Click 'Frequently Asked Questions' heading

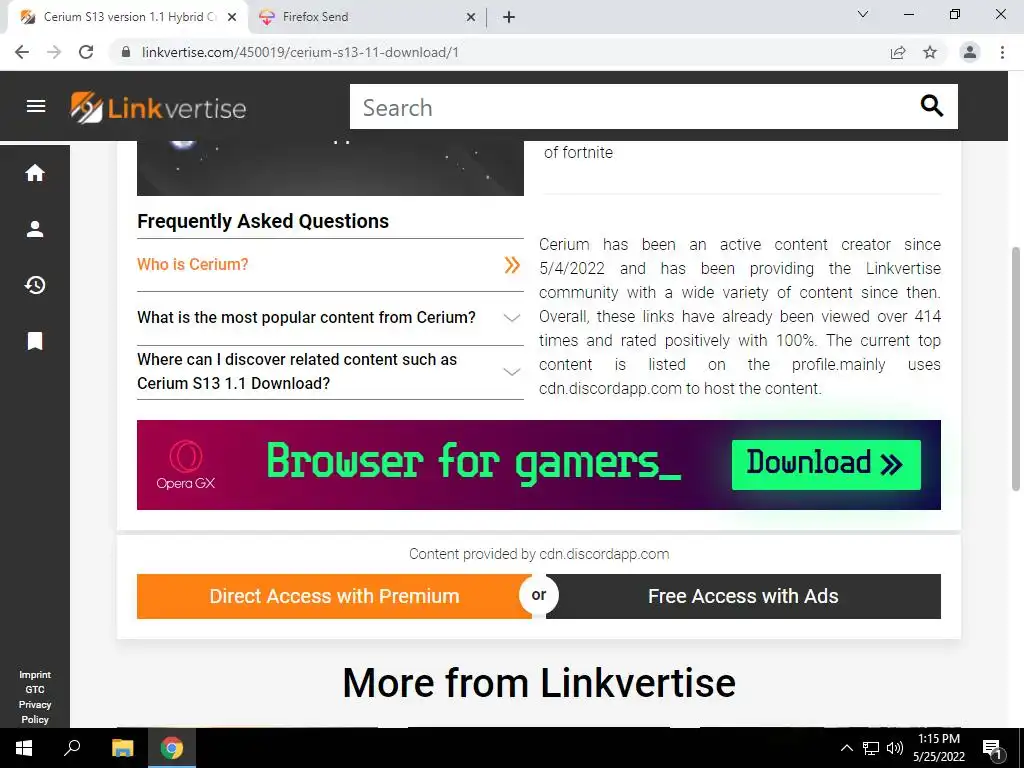[x=263, y=221]
